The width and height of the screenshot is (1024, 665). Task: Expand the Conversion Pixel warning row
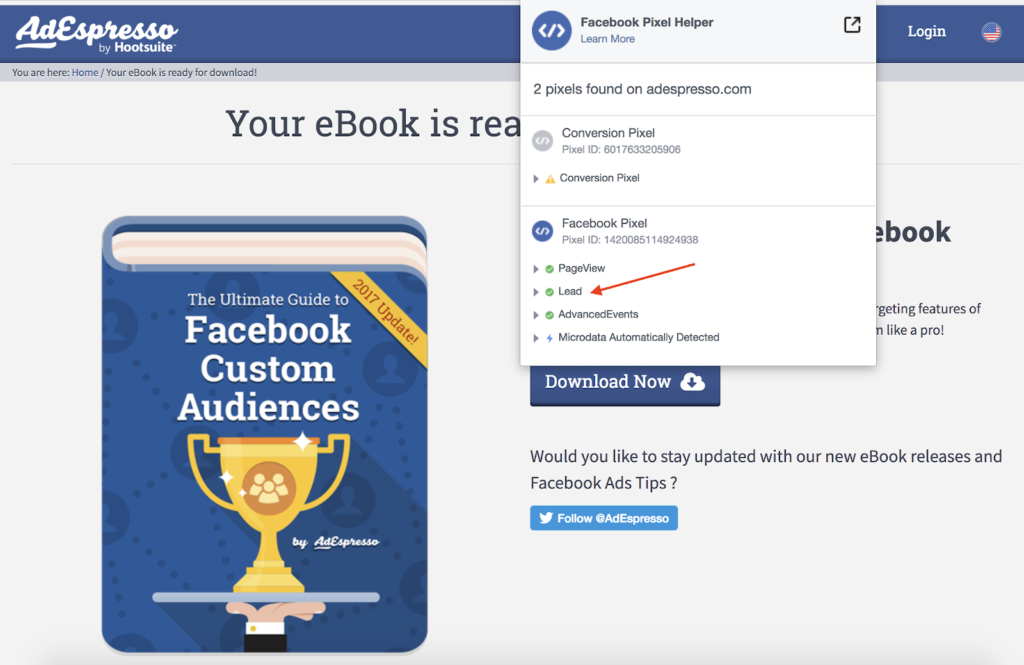tap(536, 178)
